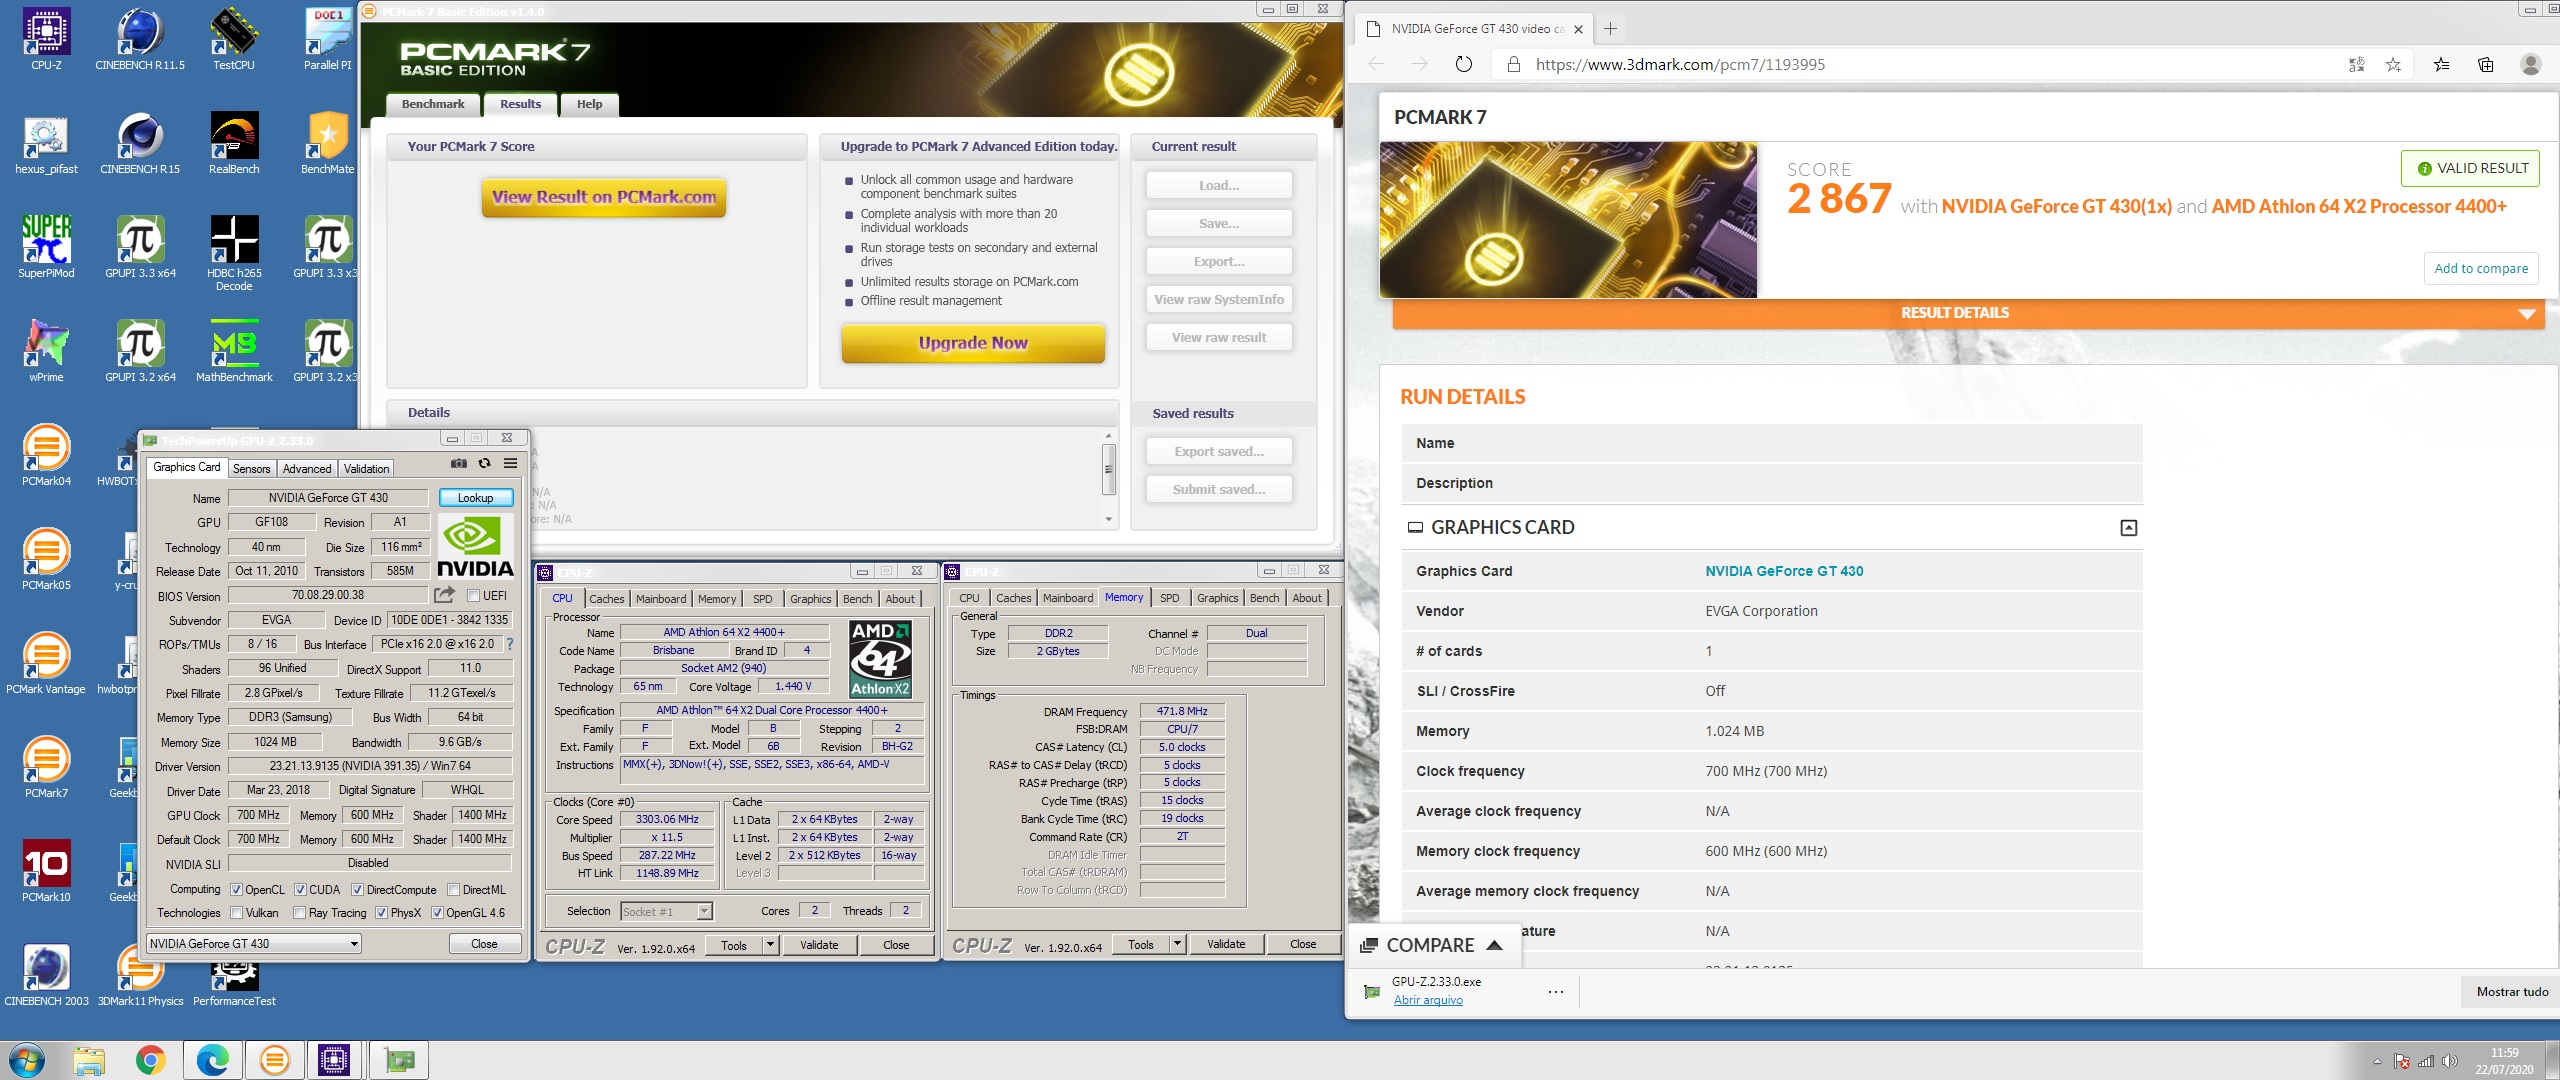This screenshot has height=1080, width=2560.
Task: Open the Help tab in PCMark 7
Action: click(x=590, y=104)
